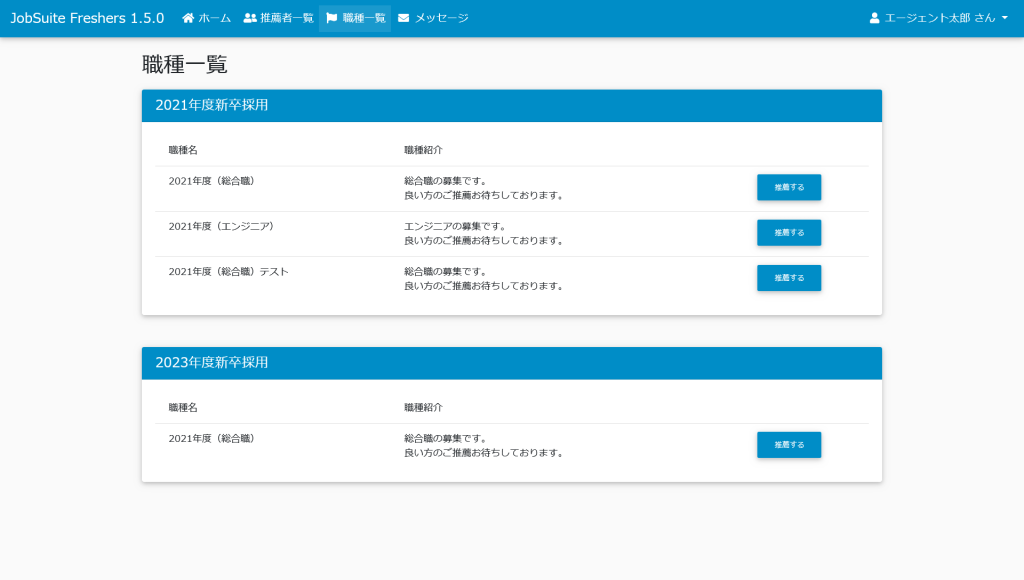Click the 2021年度新卒採用 section header
The height and width of the screenshot is (580, 1024).
[212, 105]
